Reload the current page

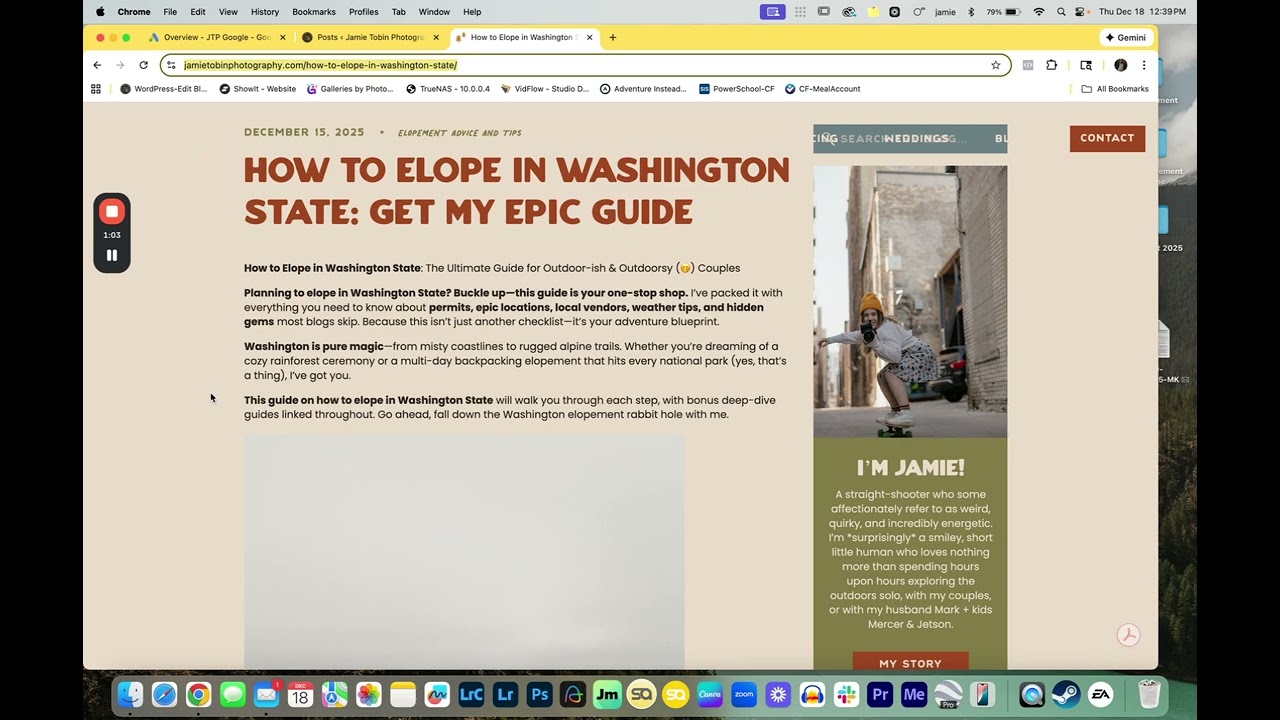[143, 65]
